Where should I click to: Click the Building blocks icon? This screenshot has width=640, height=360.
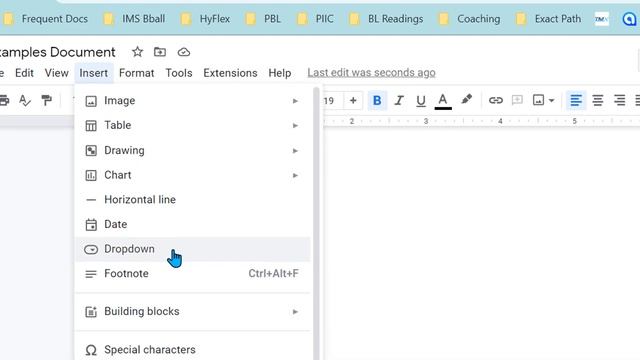[x=91, y=312]
